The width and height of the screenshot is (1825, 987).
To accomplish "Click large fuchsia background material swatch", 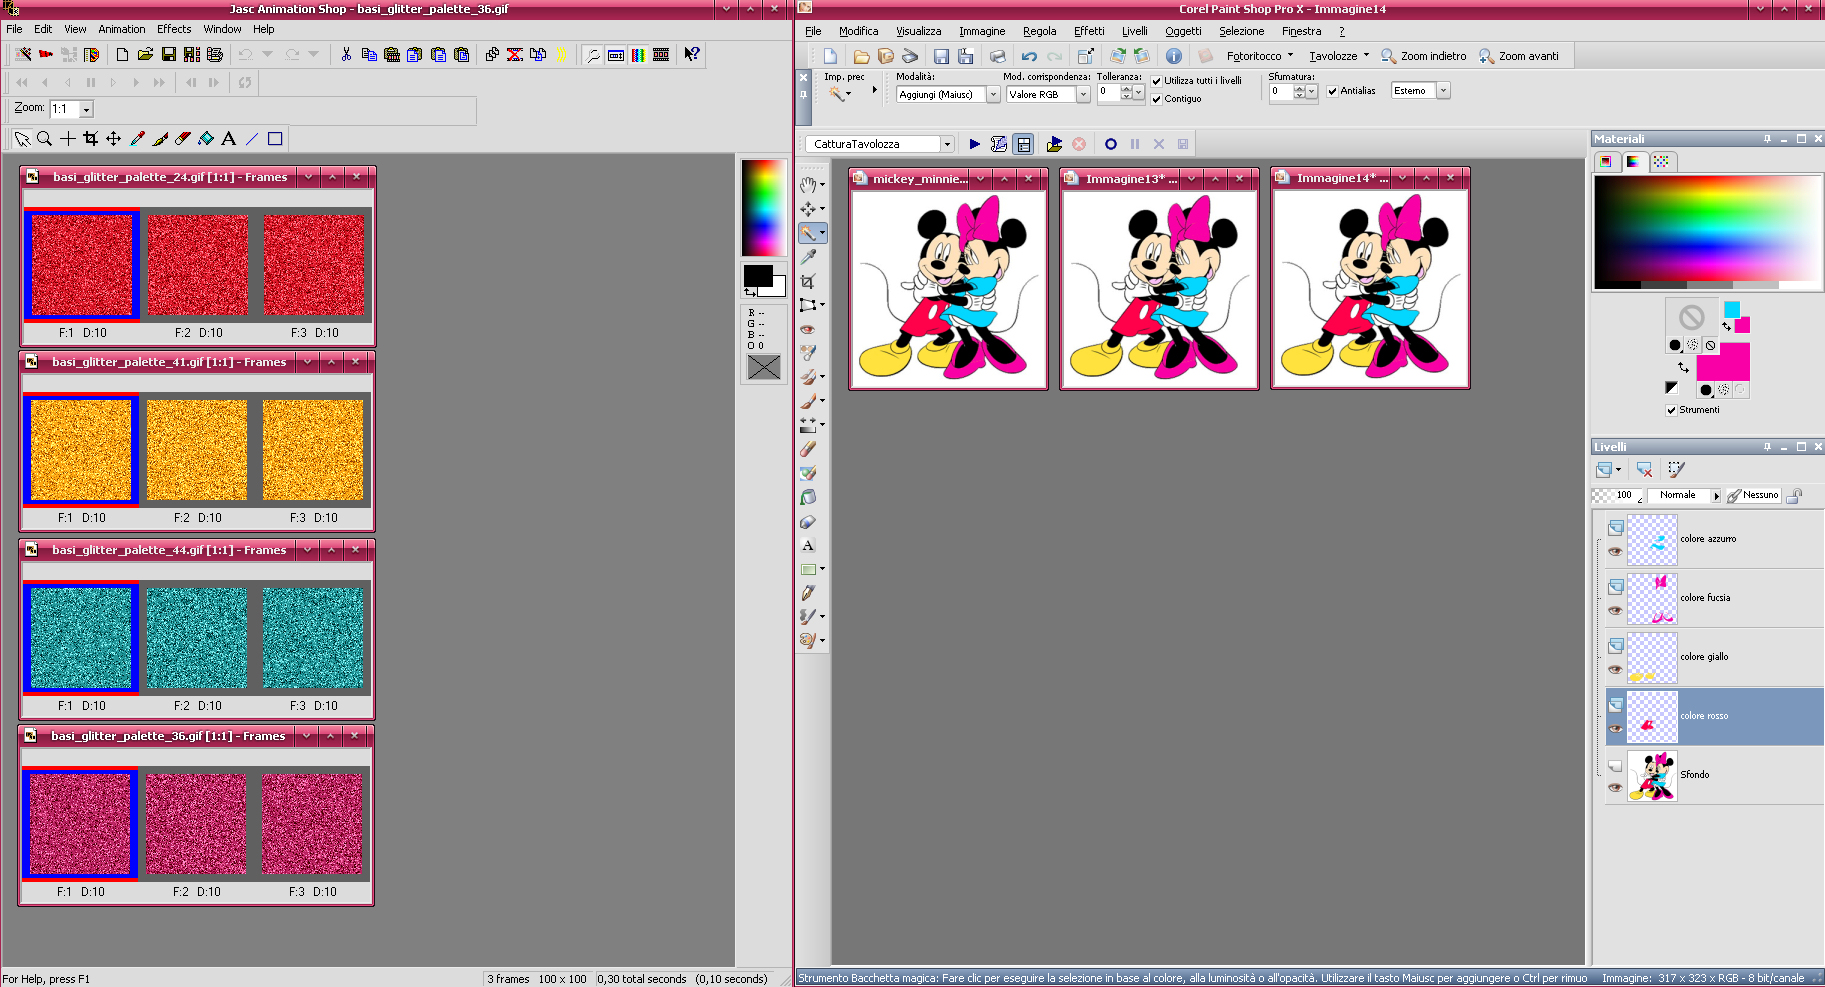I will coord(1723,361).
